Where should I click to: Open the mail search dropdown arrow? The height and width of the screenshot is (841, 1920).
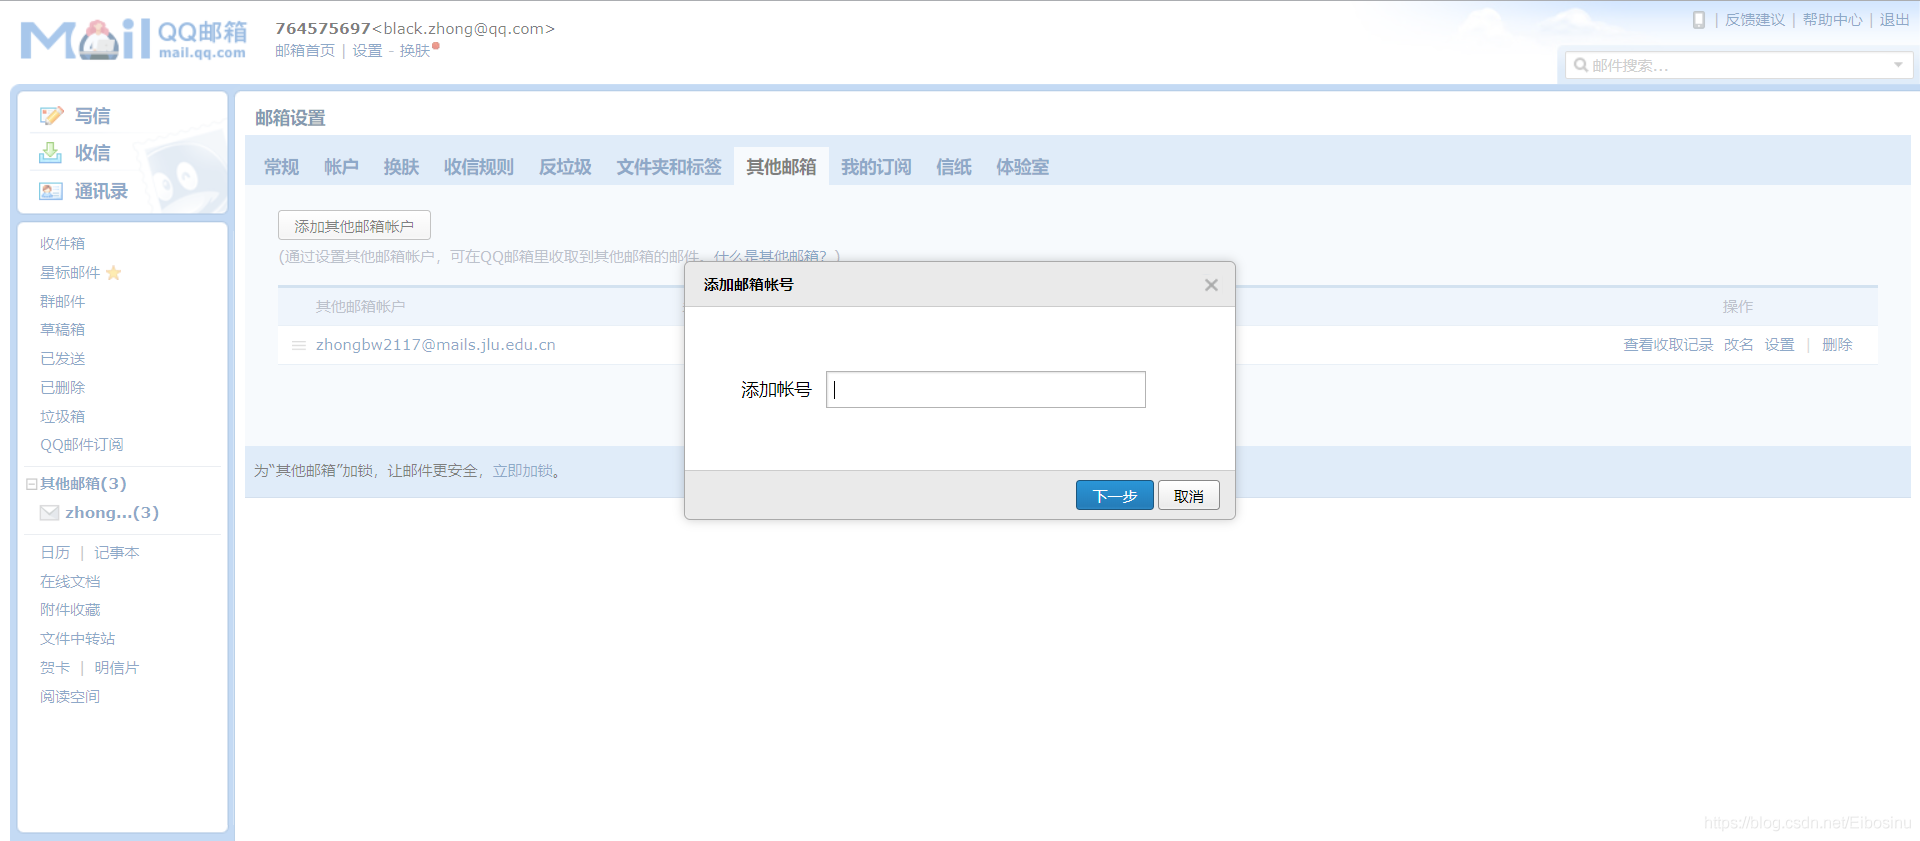(x=1898, y=65)
